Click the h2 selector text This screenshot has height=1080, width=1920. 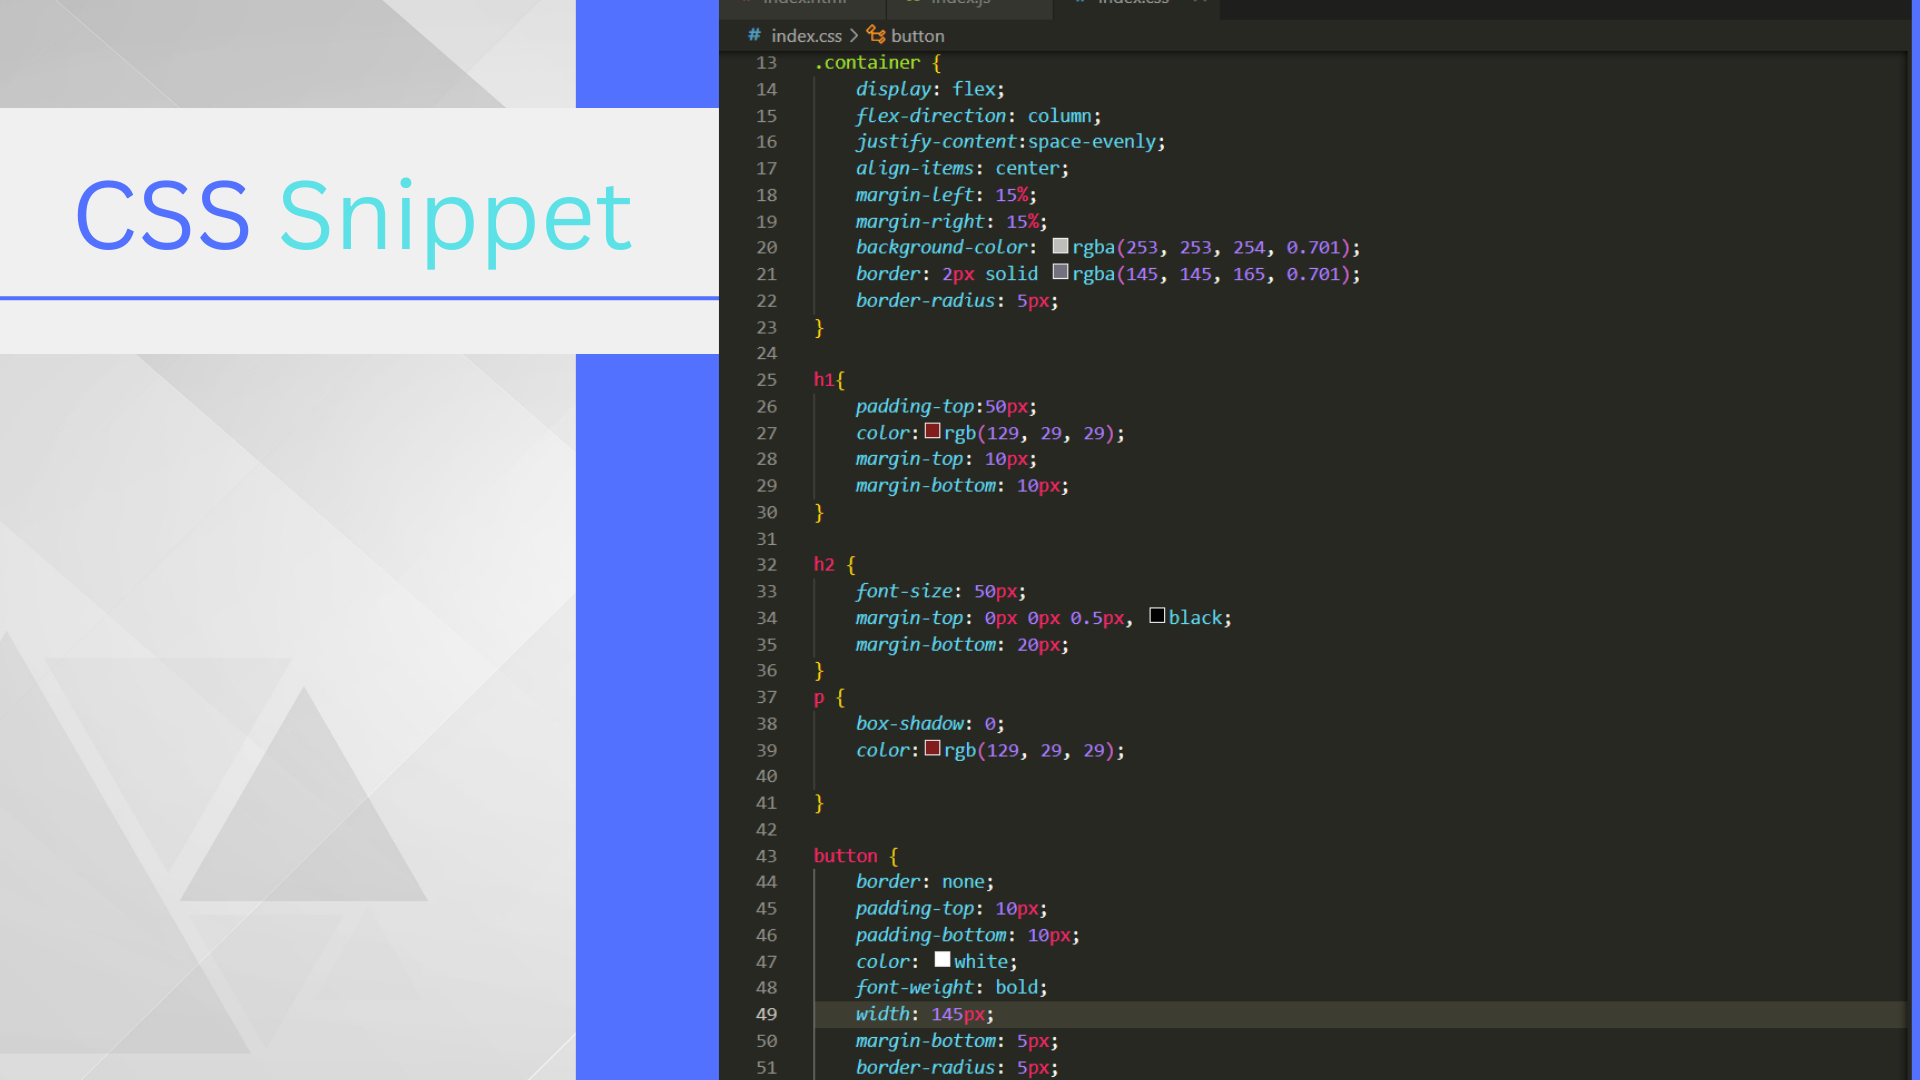click(x=824, y=565)
